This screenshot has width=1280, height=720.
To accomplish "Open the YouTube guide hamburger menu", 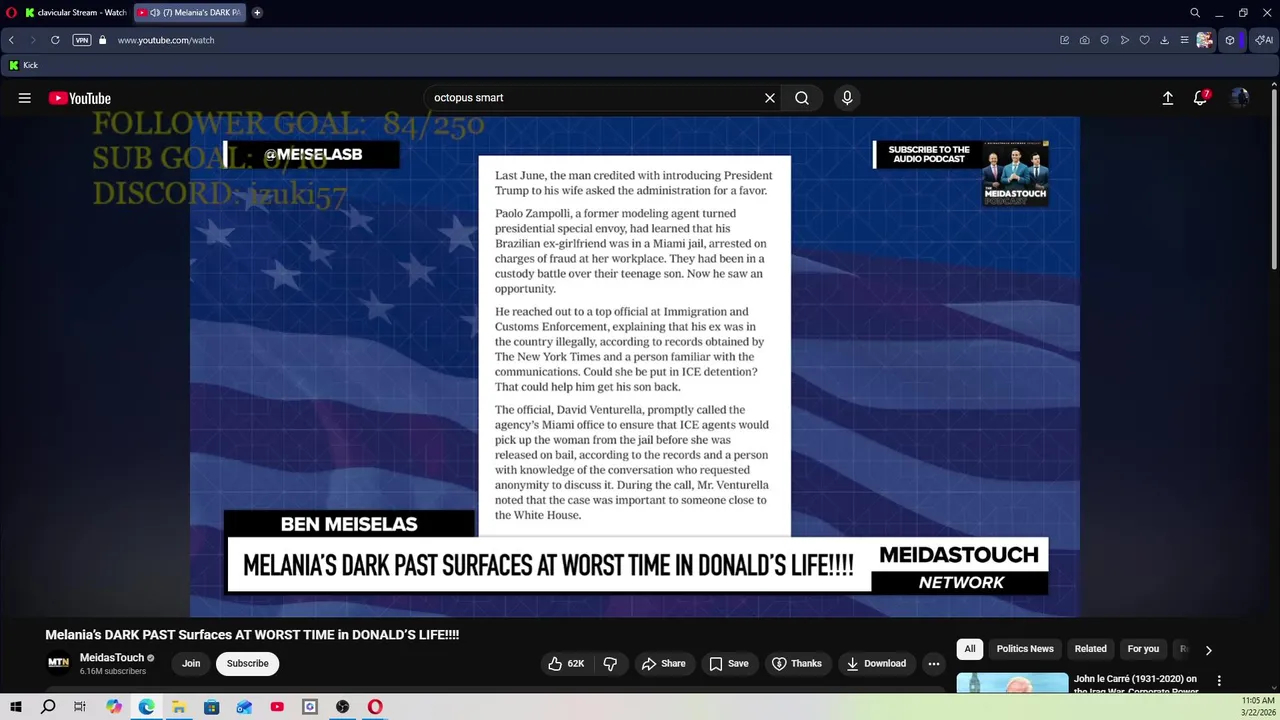I will click(x=25, y=98).
